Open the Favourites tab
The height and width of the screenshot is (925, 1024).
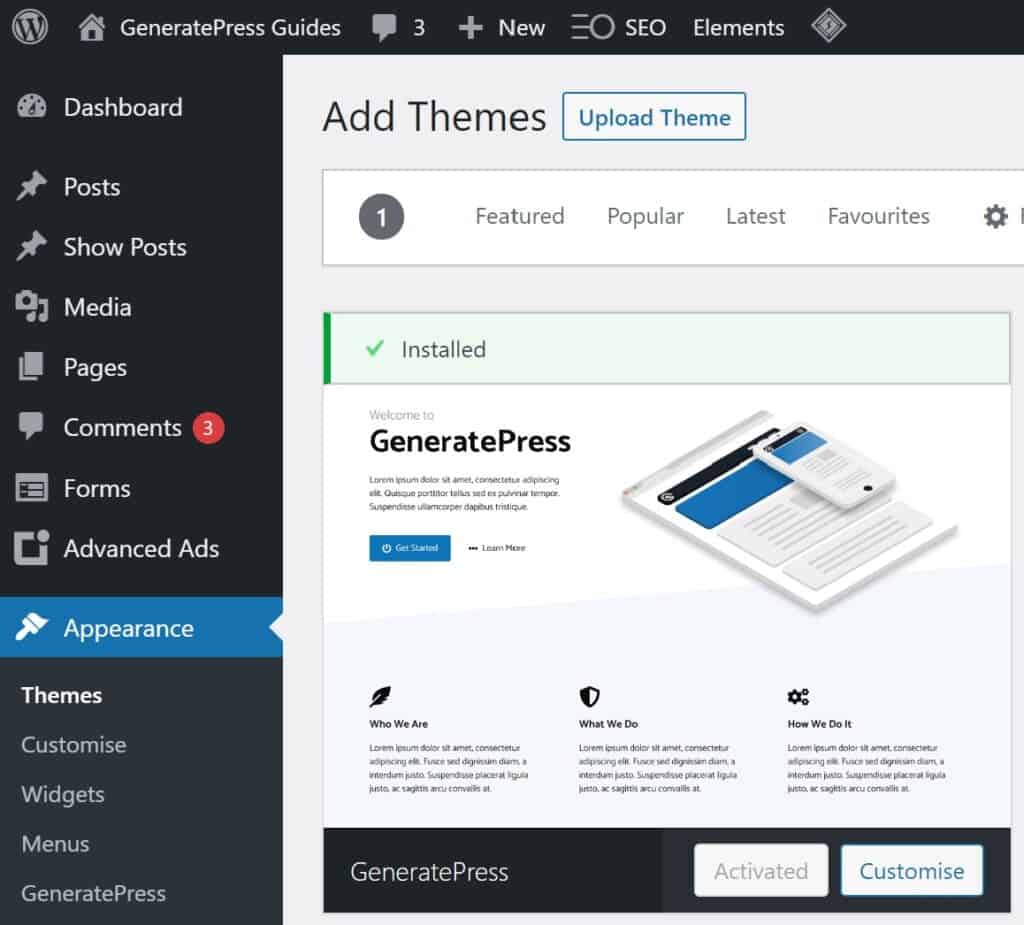point(878,216)
